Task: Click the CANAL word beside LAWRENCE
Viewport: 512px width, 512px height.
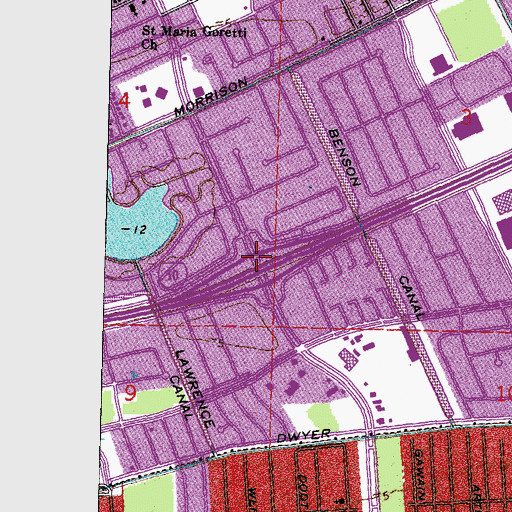Action: tap(181, 397)
